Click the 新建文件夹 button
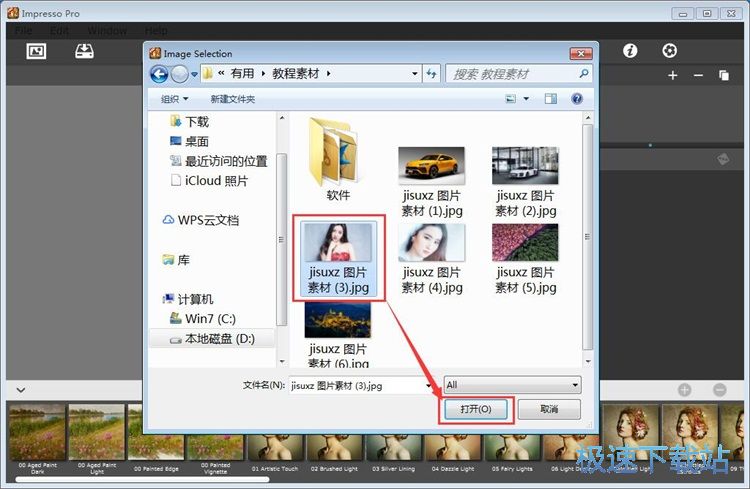 [x=232, y=99]
